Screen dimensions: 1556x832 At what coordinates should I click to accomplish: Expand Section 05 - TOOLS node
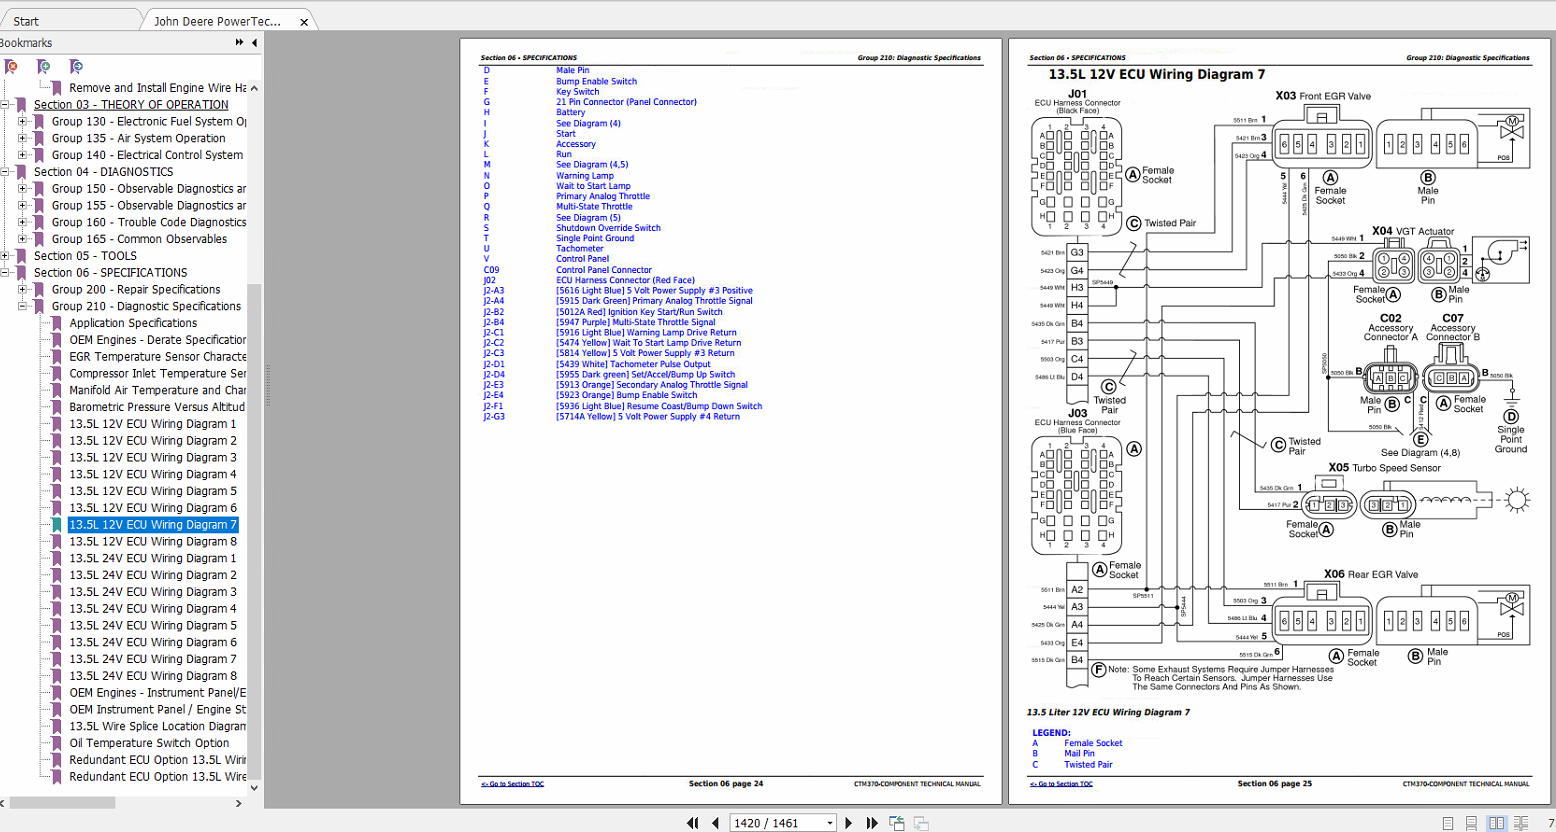click(x=5, y=256)
